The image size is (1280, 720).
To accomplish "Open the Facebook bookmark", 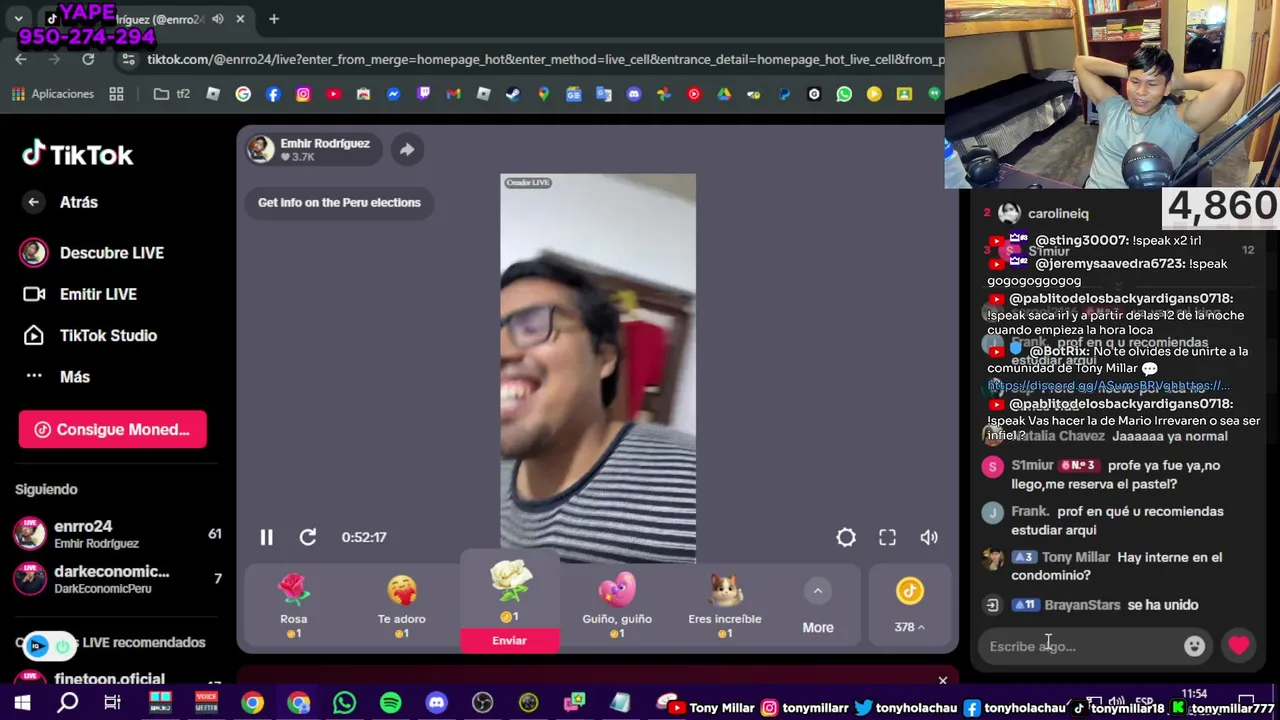I will coord(273,94).
